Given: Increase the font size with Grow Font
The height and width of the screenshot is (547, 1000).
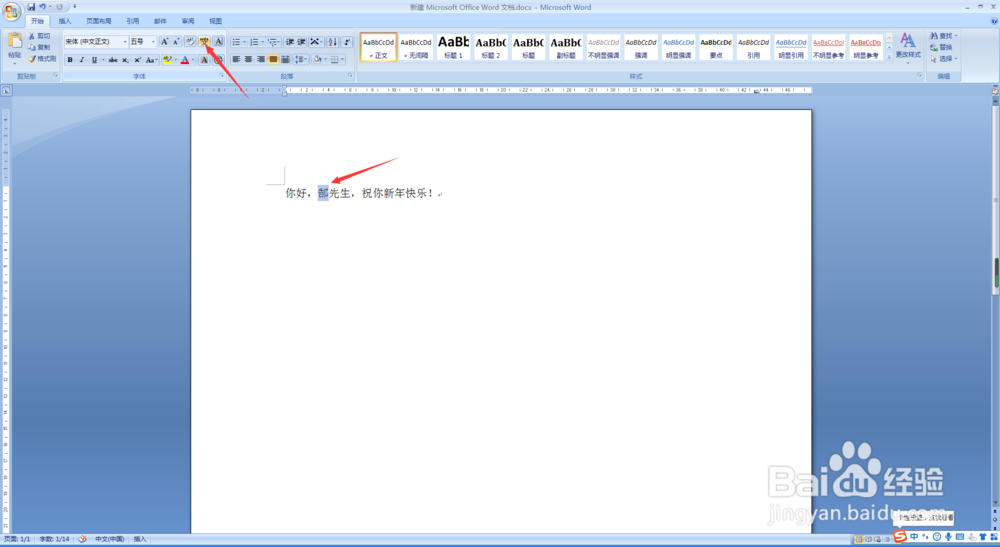Looking at the screenshot, I should [x=165, y=41].
